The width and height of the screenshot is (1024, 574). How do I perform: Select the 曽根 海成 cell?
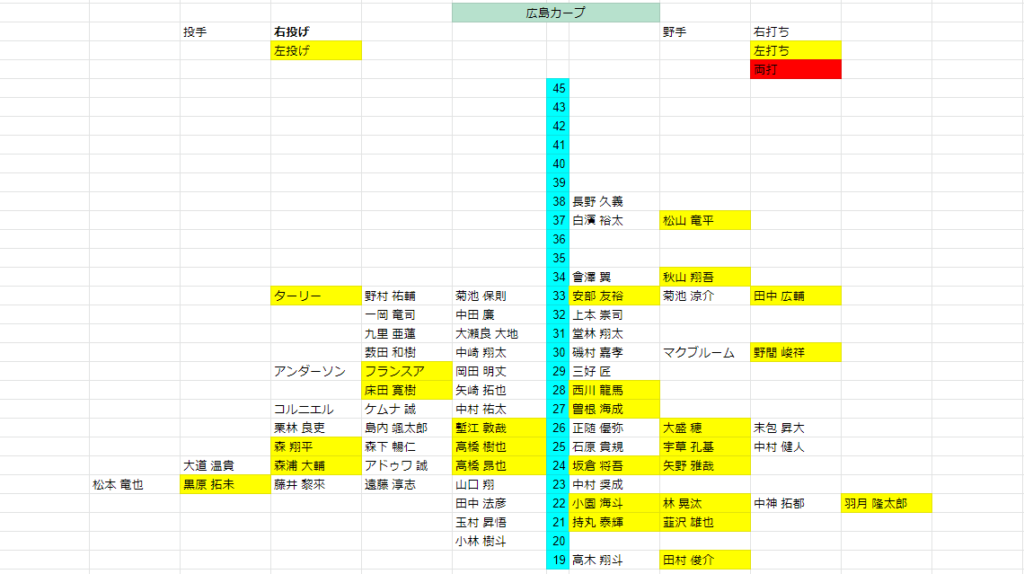[x=614, y=409]
